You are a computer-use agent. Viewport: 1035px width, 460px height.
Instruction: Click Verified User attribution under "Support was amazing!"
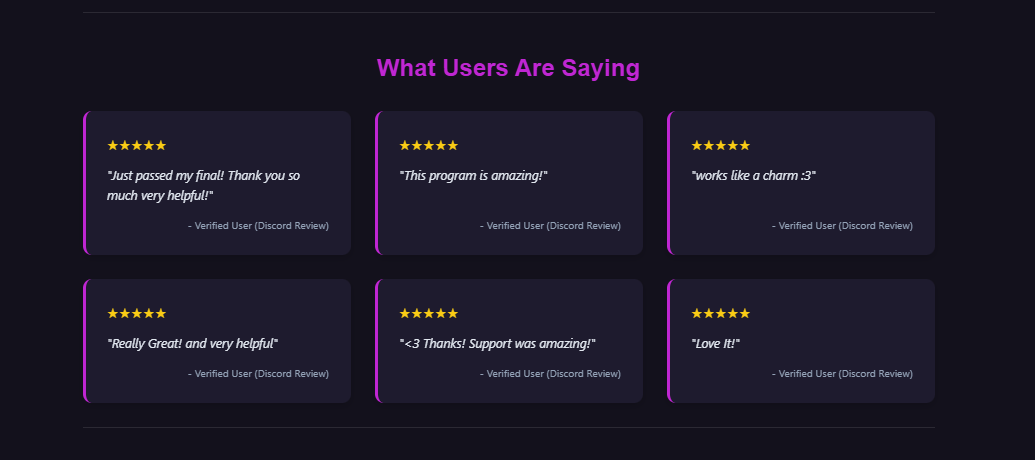click(x=550, y=374)
